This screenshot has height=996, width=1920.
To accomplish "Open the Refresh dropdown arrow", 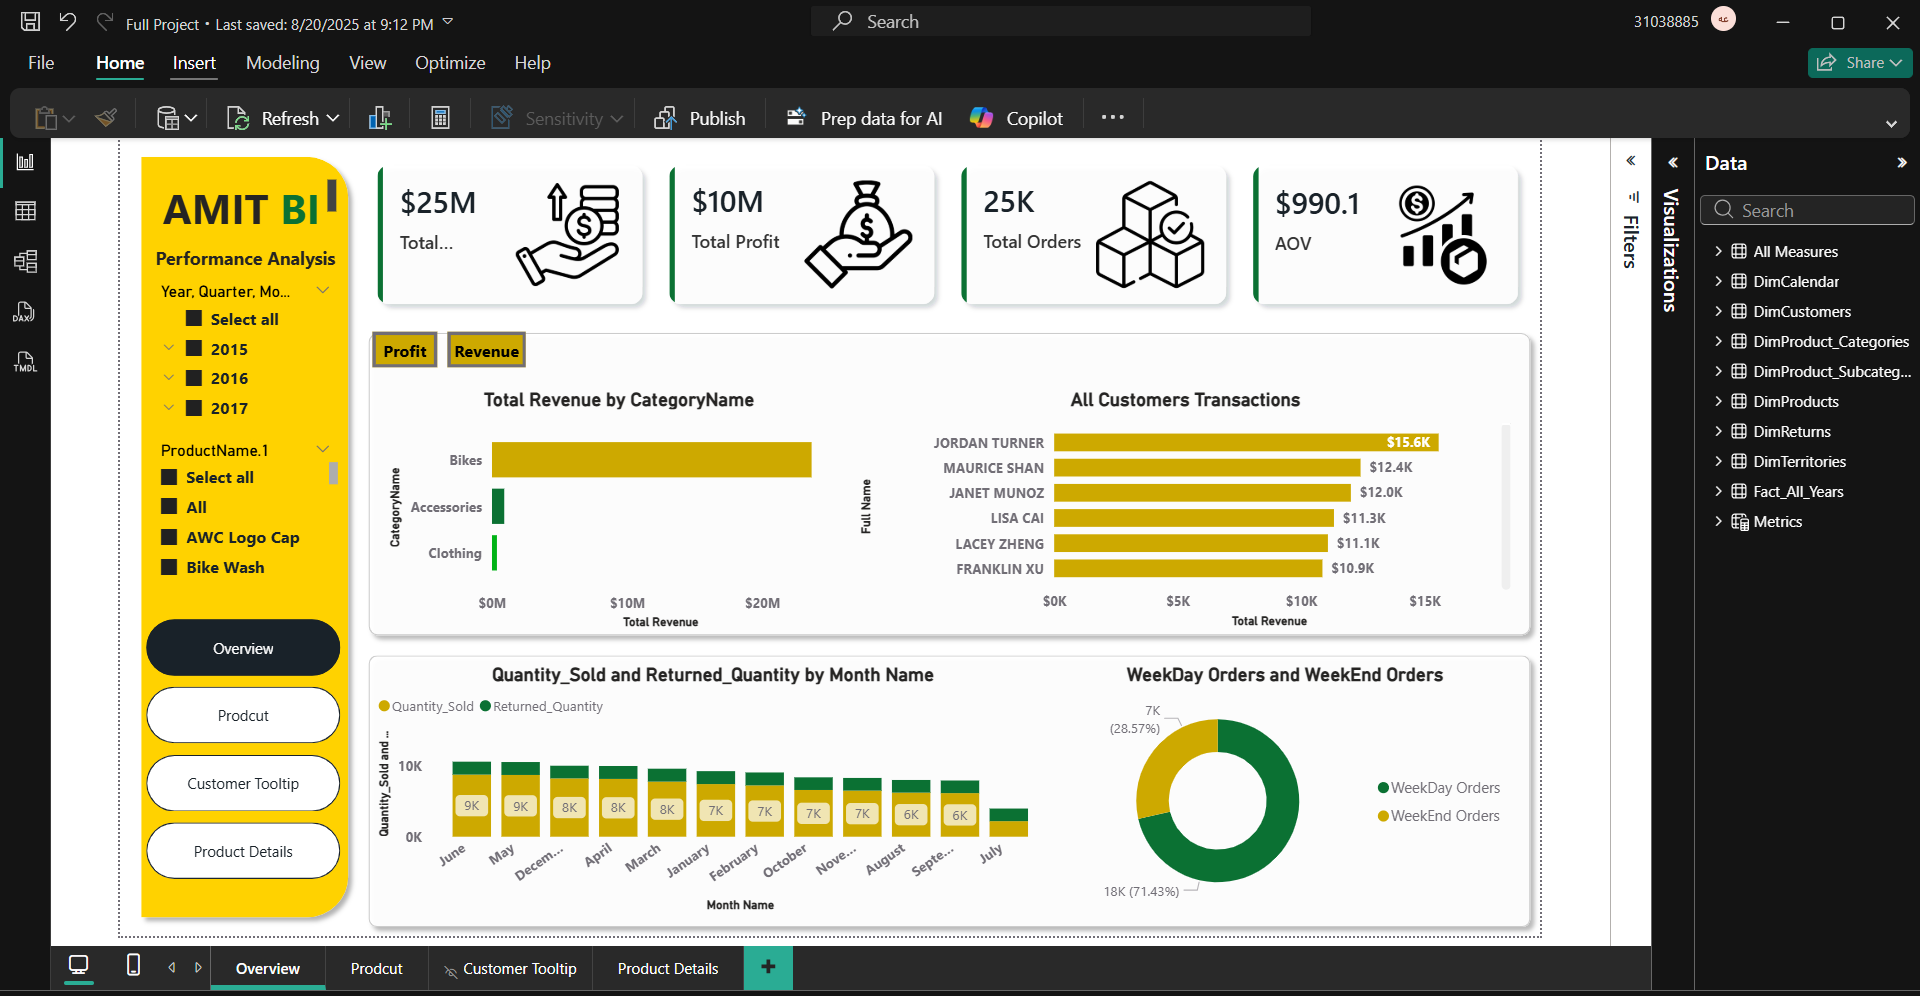I will 333,118.
